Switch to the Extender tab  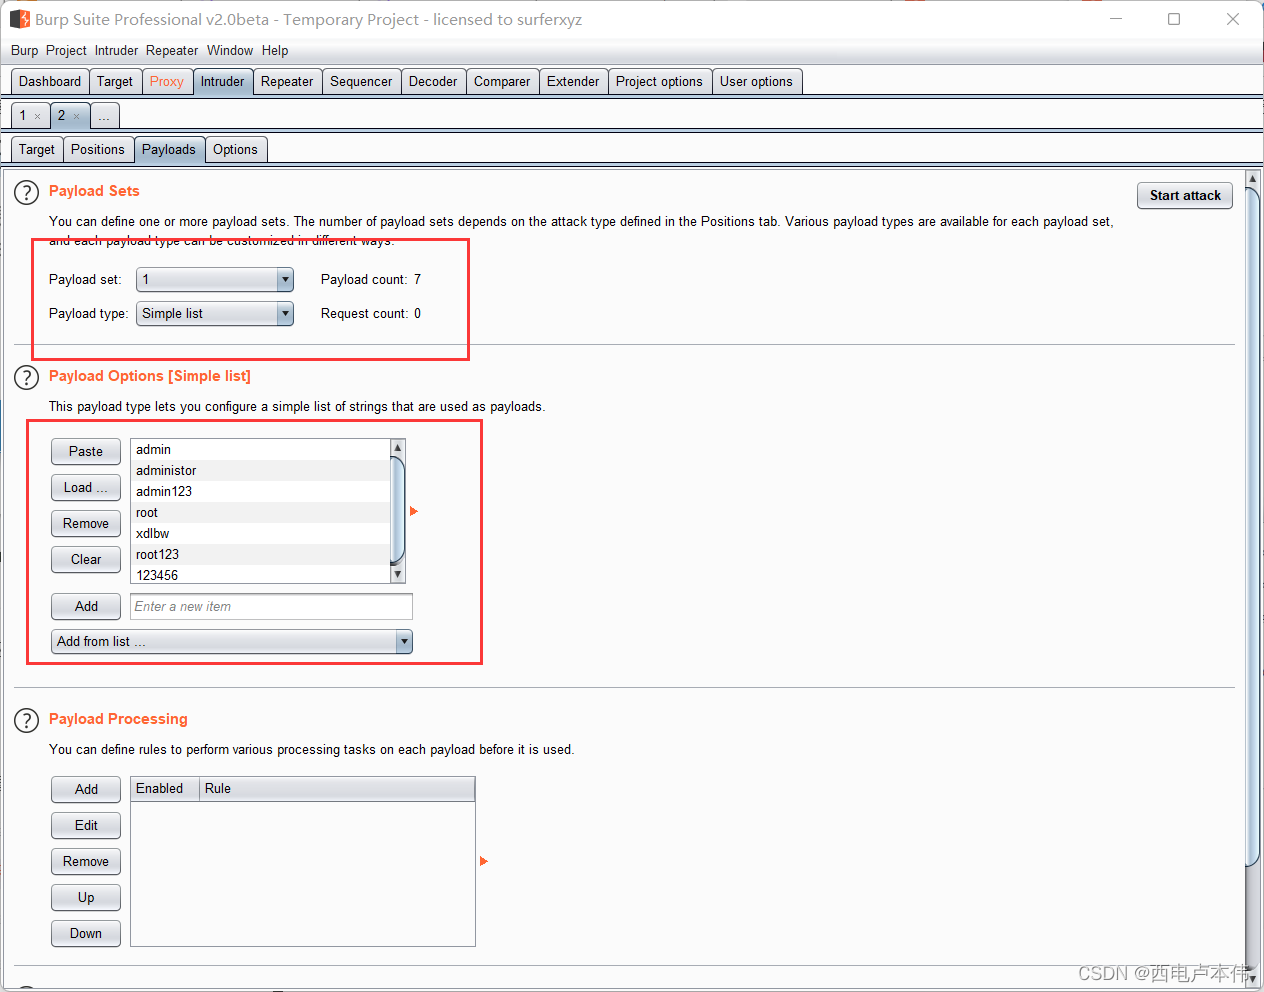pyautogui.click(x=573, y=82)
